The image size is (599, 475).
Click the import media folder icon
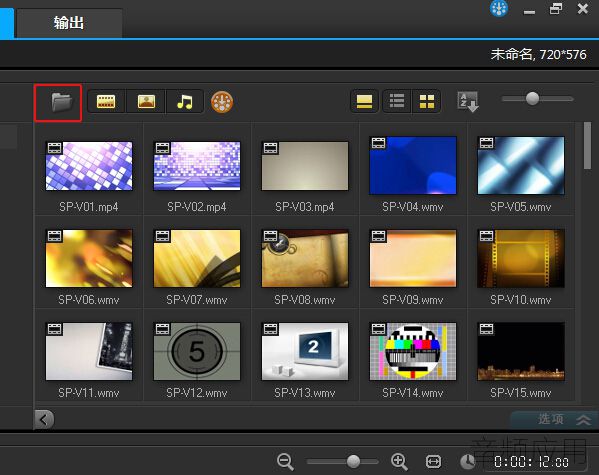(x=61, y=102)
